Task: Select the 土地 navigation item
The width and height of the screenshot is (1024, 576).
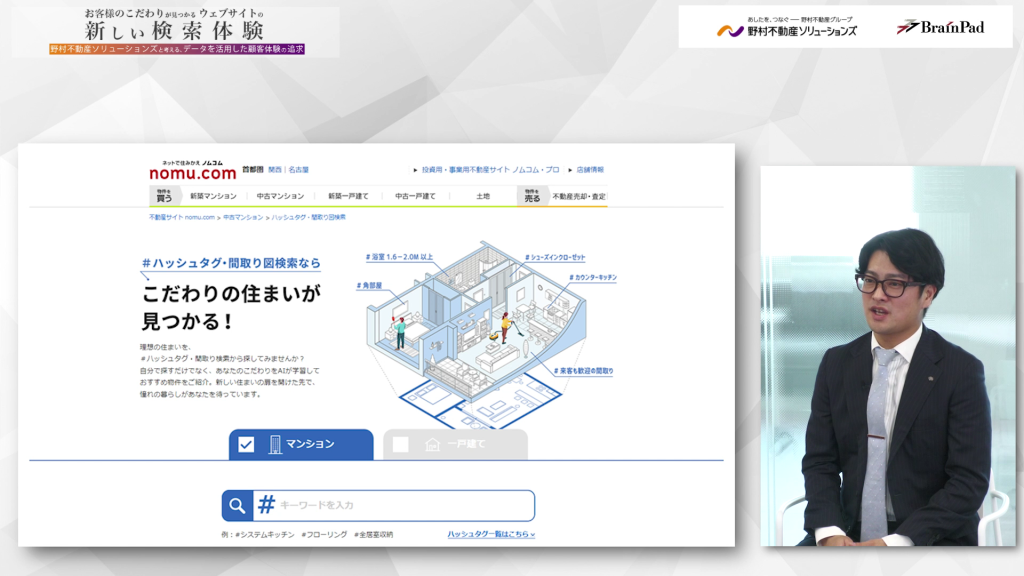Action: 483,197
